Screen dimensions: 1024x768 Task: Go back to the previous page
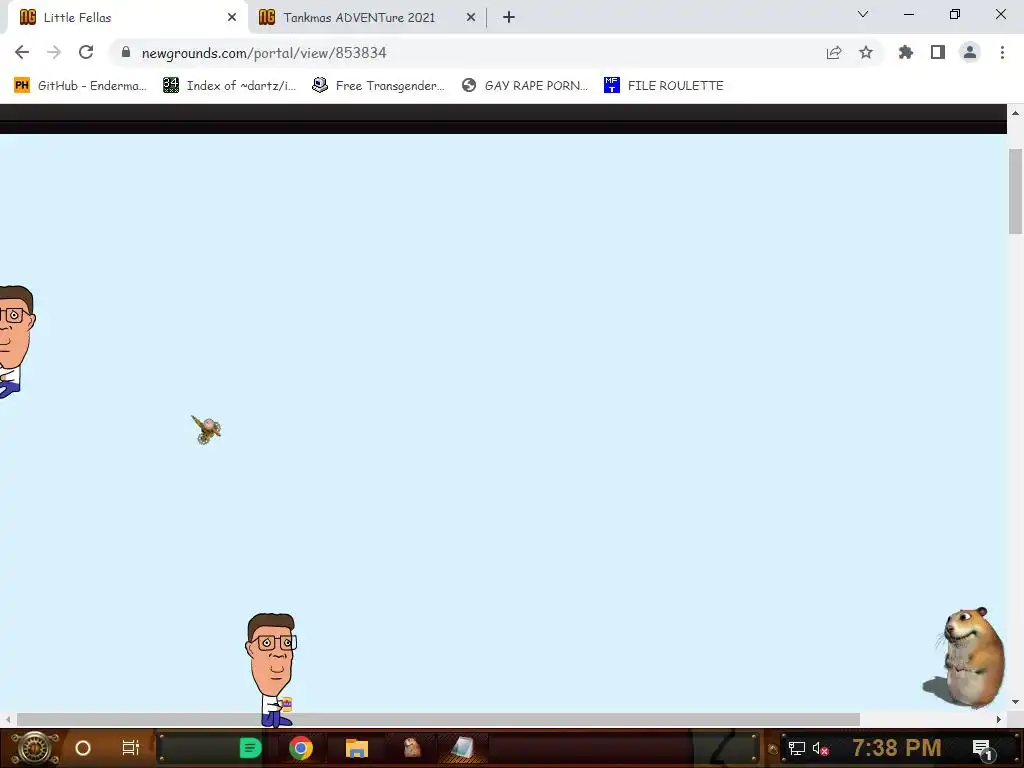tap(22, 53)
